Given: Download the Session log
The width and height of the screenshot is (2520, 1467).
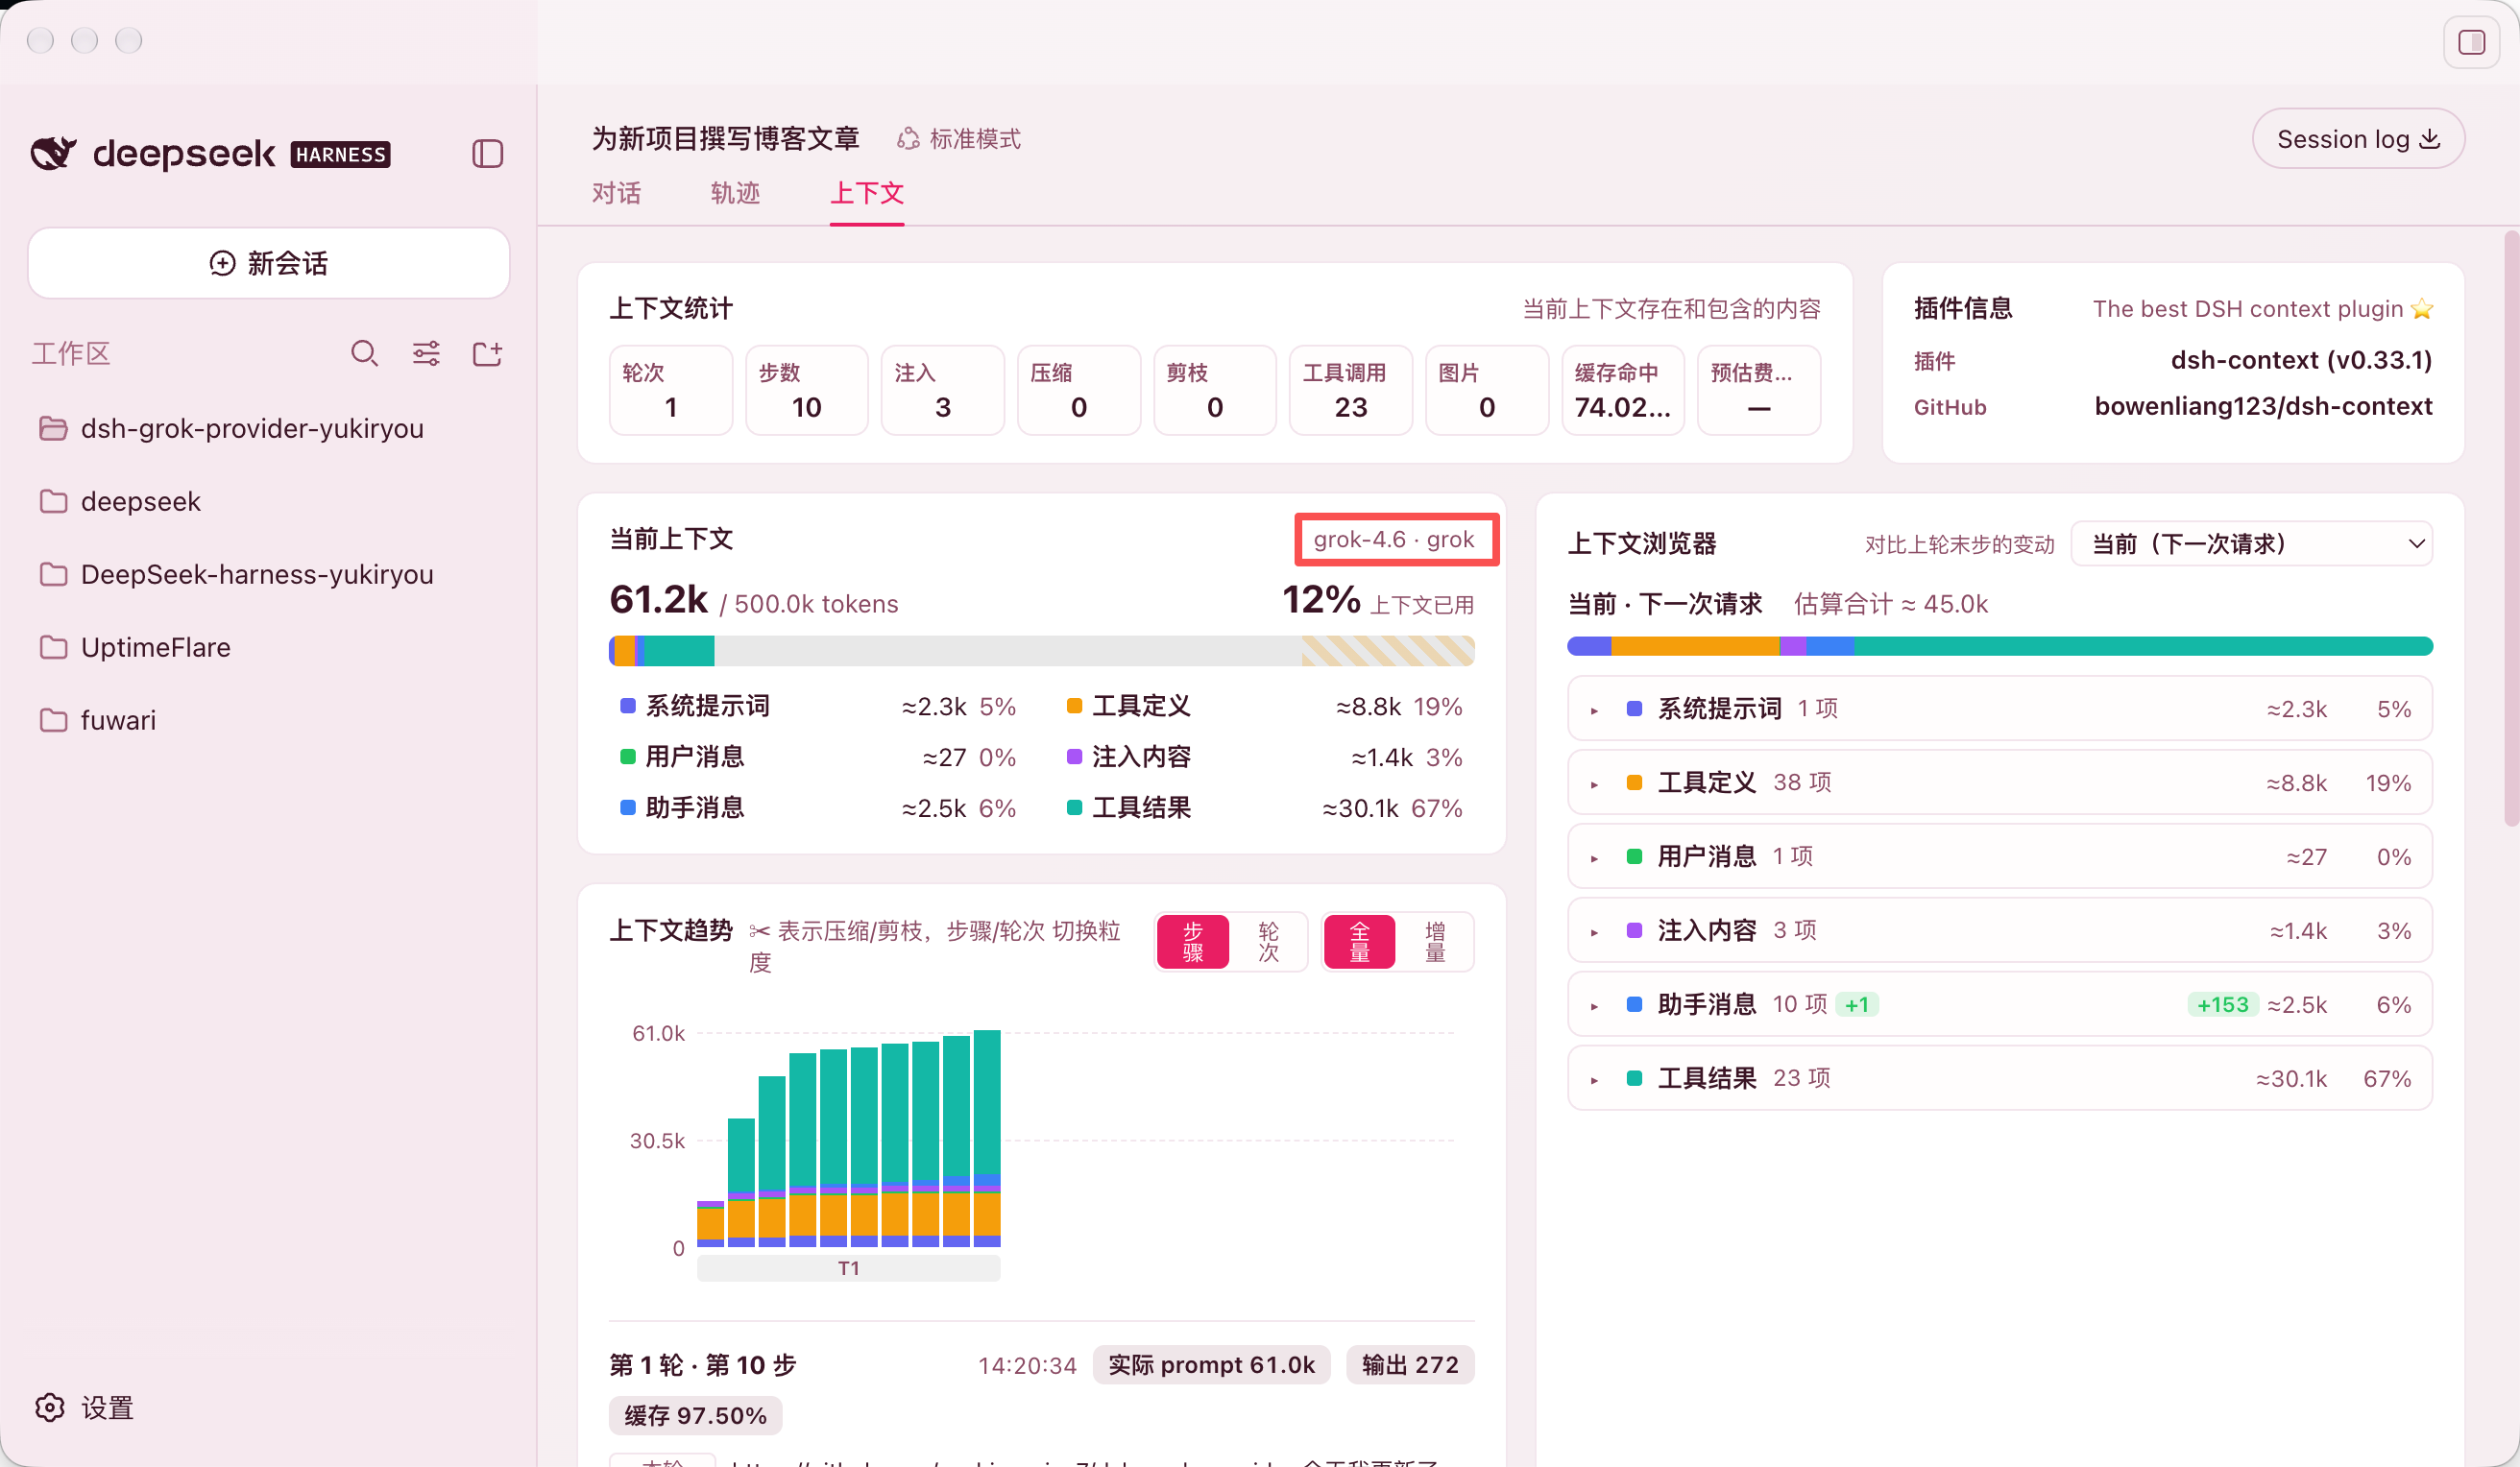Looking at the screenshot, I should 2358,139.
